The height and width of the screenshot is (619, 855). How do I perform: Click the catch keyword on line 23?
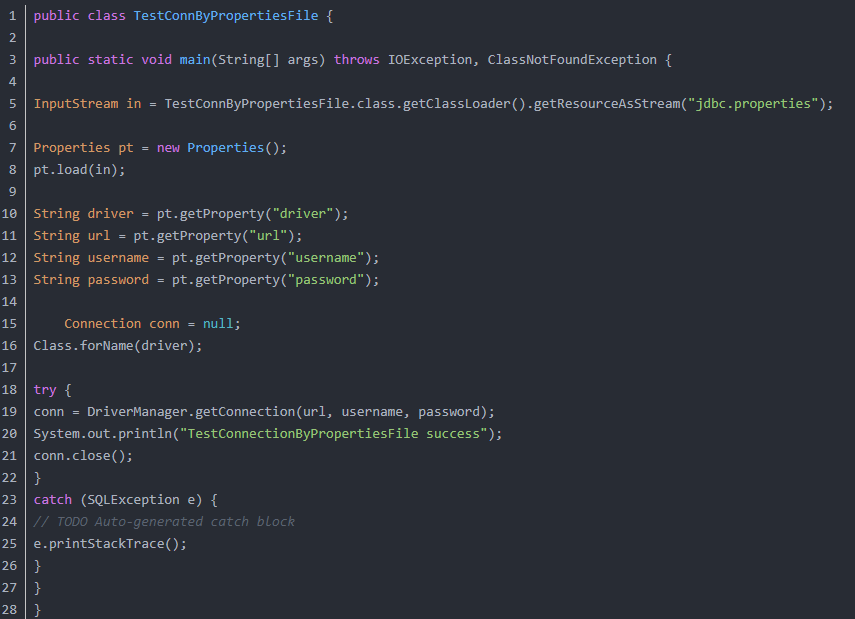53,500
